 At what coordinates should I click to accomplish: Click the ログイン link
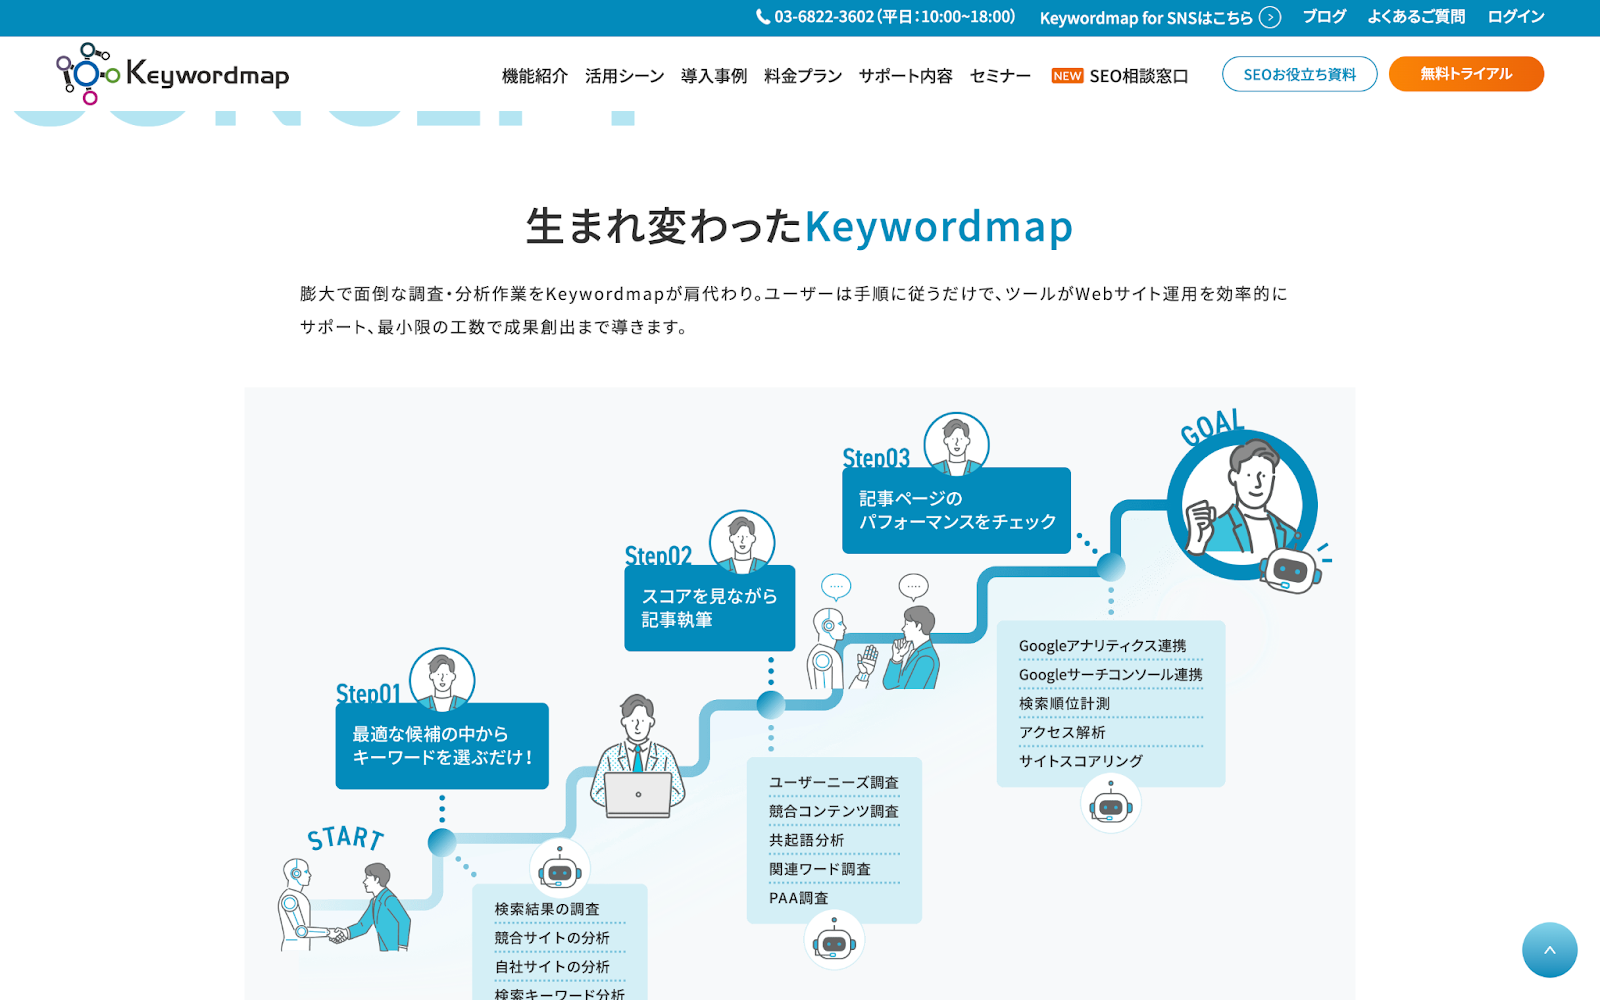[x=1516, y=17]
